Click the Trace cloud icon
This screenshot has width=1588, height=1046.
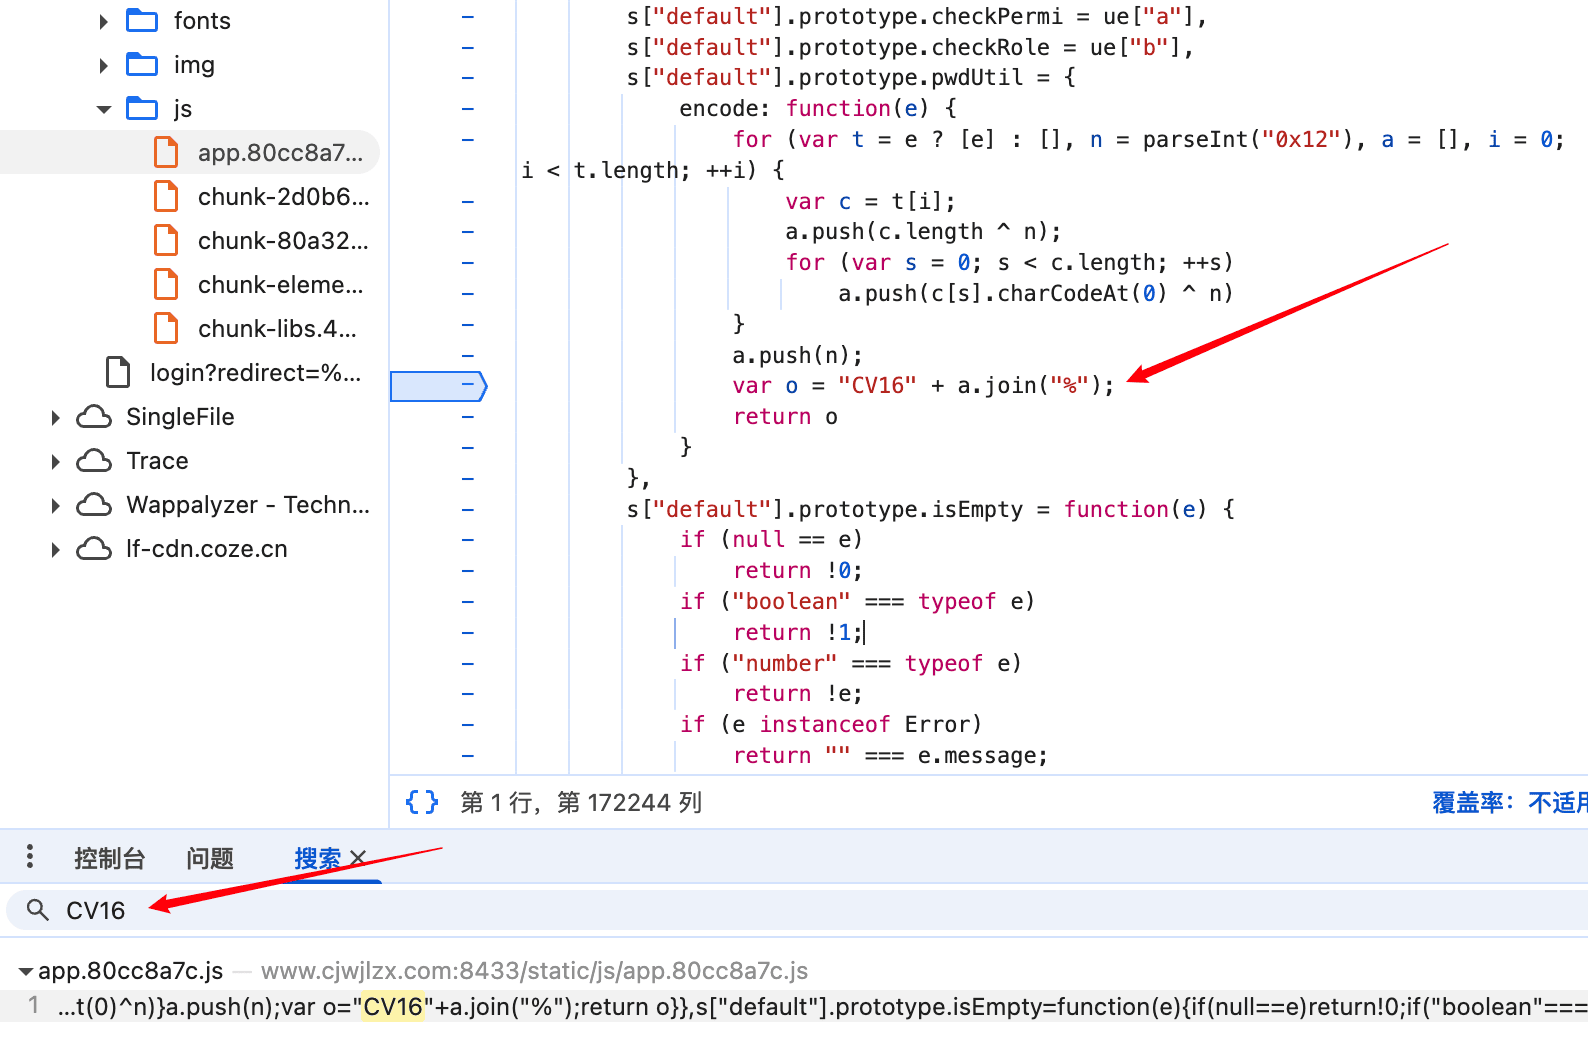(x=94, y=461)
